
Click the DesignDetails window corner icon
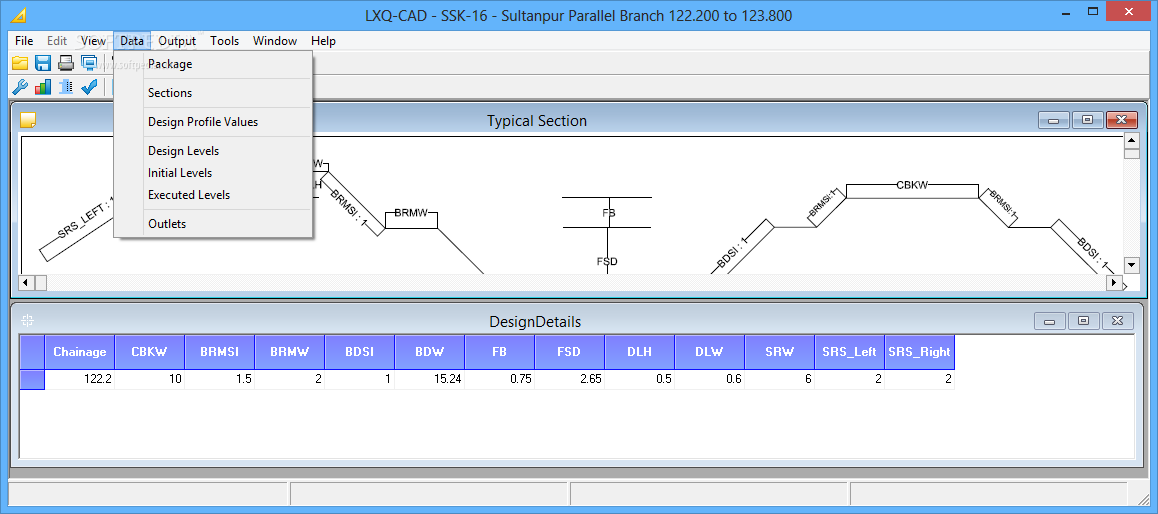tap(28, 321)
